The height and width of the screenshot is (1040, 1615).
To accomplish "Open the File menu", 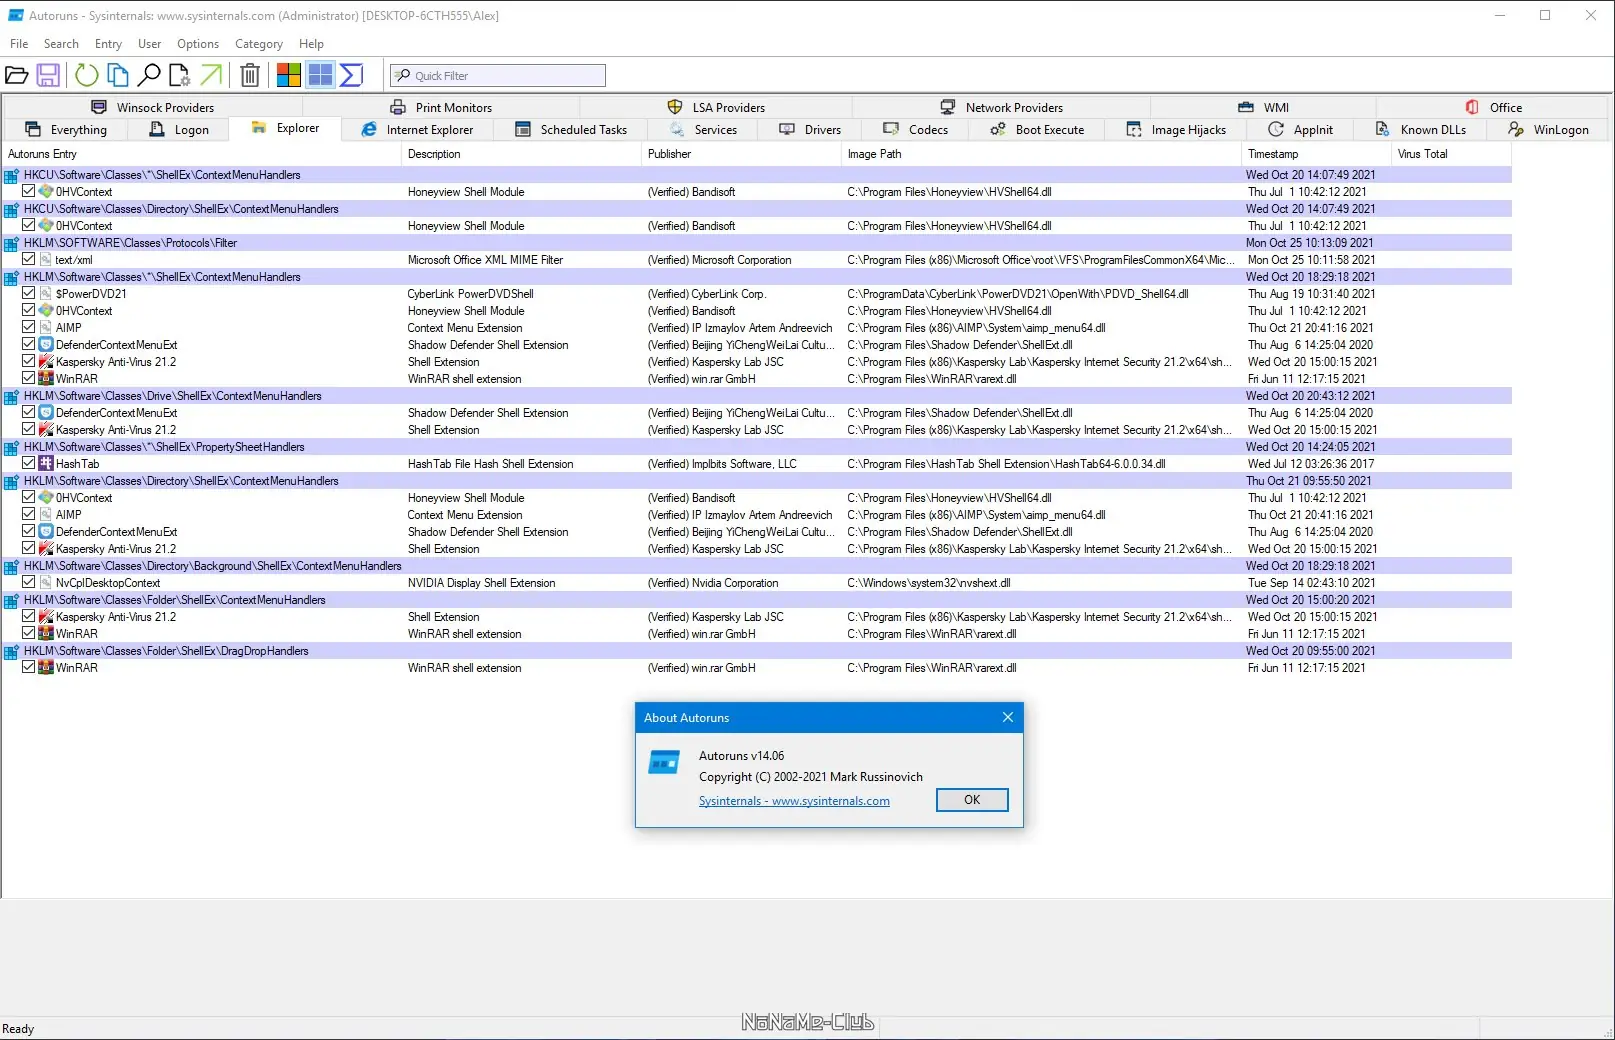I will tap(19, 44).
